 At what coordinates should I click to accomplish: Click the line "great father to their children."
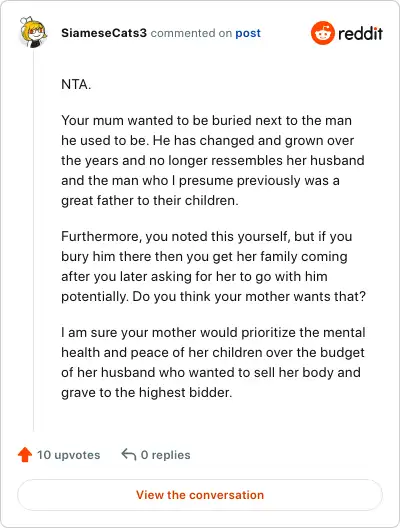[x=150, y=200]
